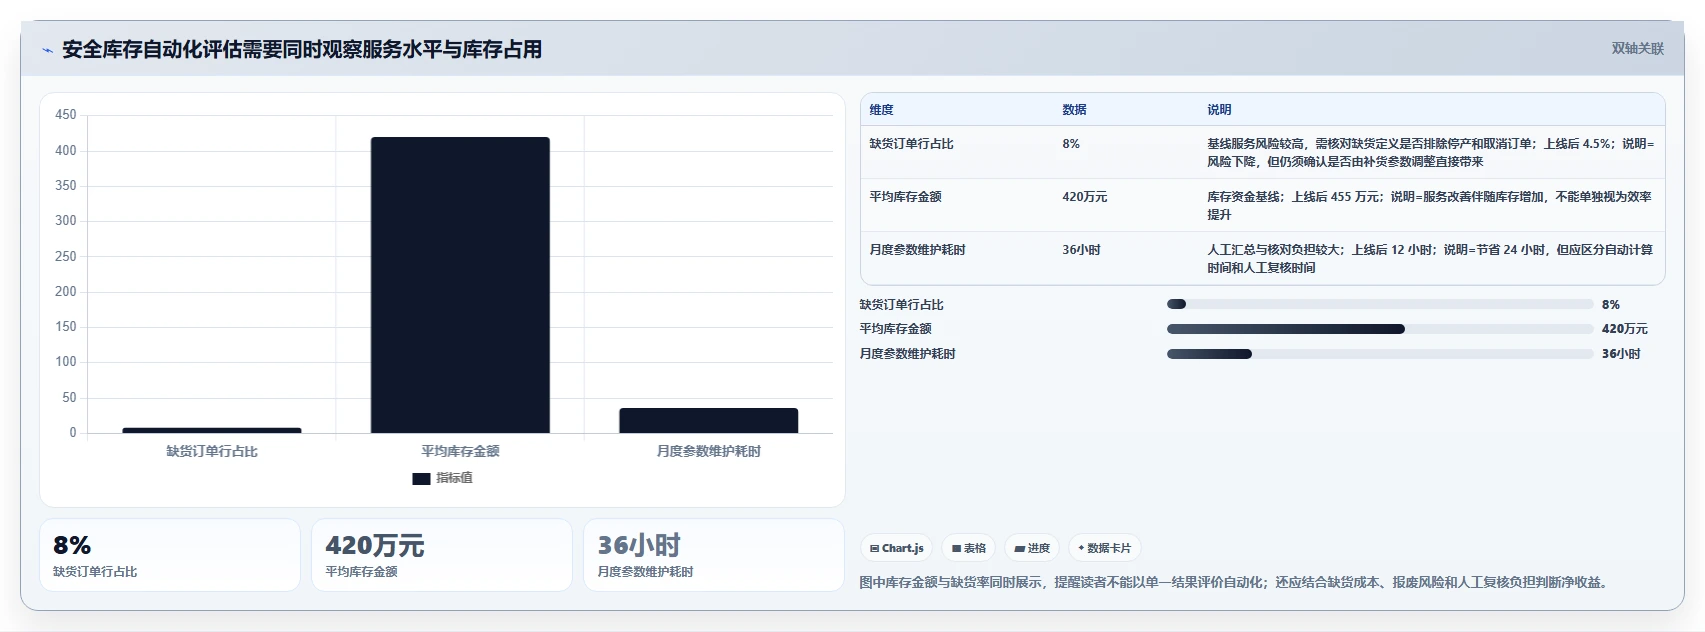The height and width of the screenshot is (632, 1705).
Task: Click the blue icon left of the title
Action: (x=47, y=50)
